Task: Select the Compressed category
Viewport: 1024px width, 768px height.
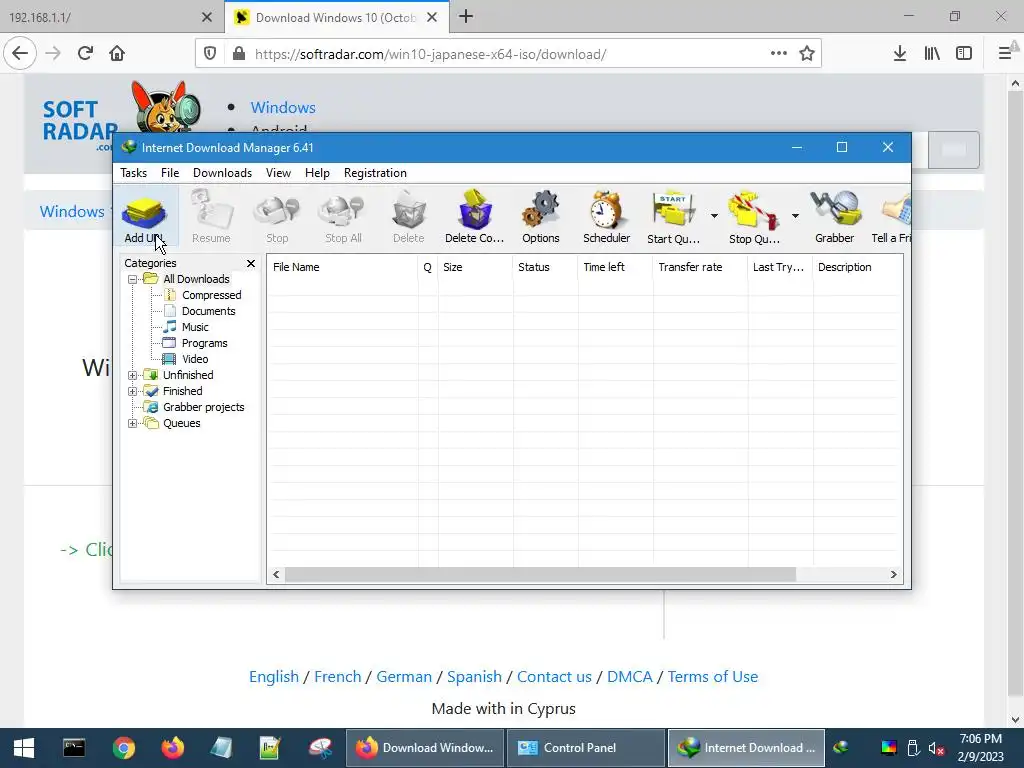Action: (x=212, y=295)
